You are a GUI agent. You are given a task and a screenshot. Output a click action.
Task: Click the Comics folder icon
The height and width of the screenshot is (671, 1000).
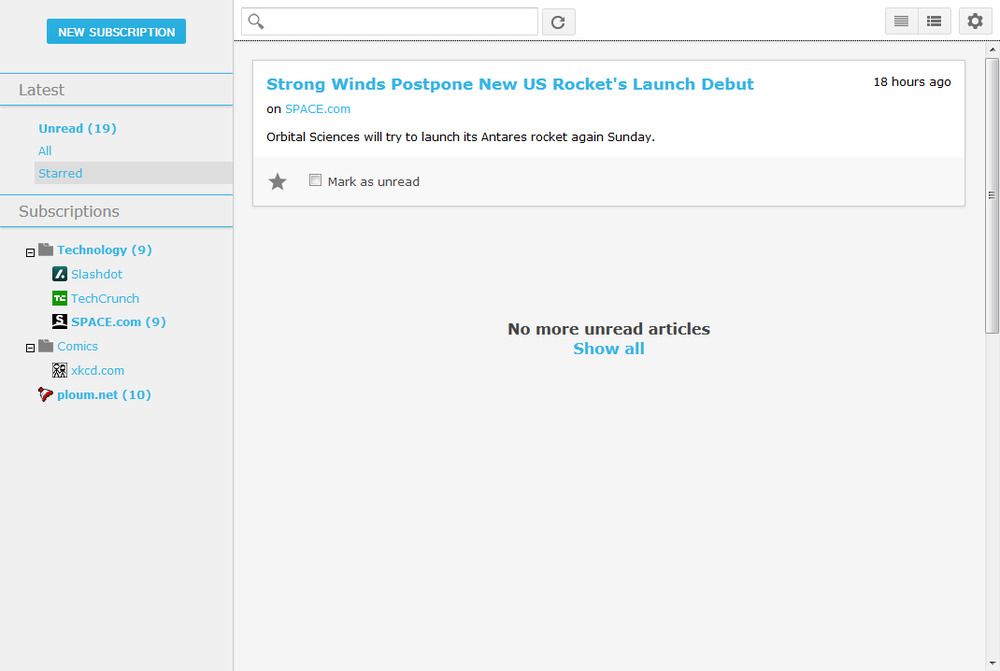tap(45, 345)
